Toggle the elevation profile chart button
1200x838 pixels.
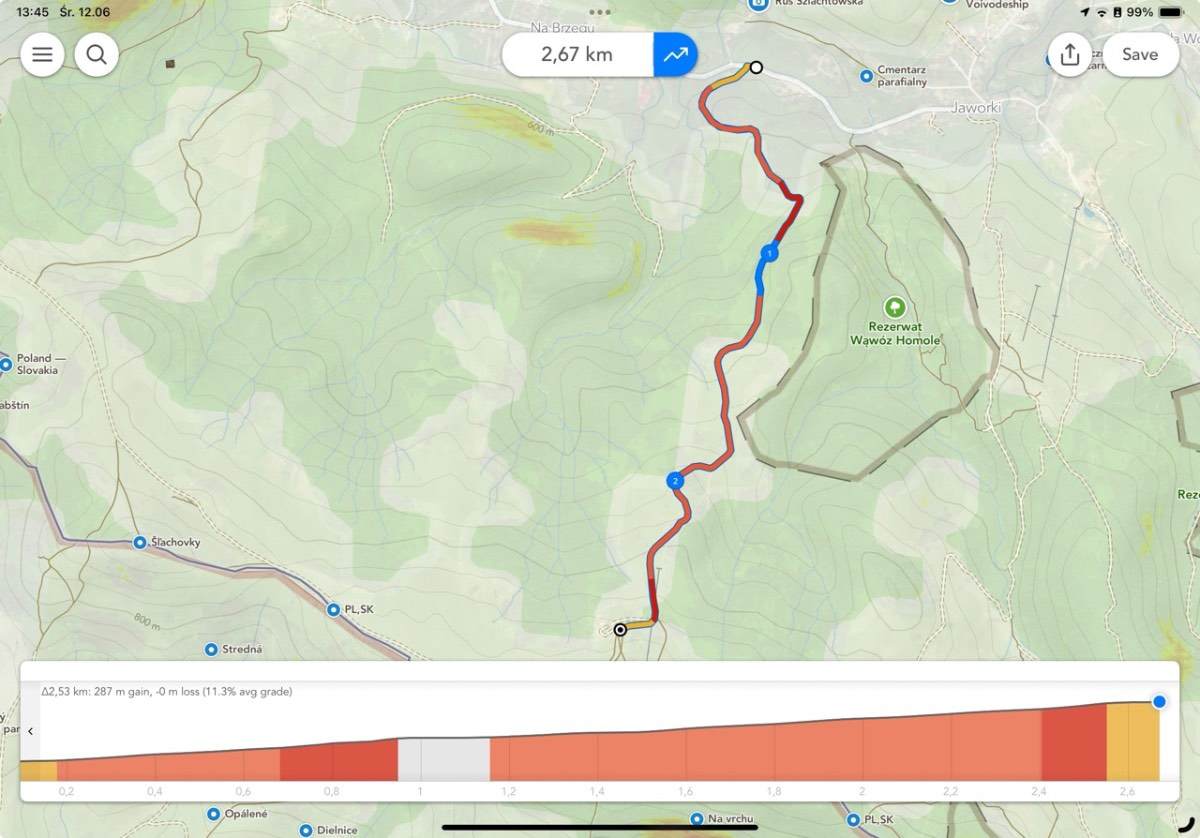click(676, 54)
